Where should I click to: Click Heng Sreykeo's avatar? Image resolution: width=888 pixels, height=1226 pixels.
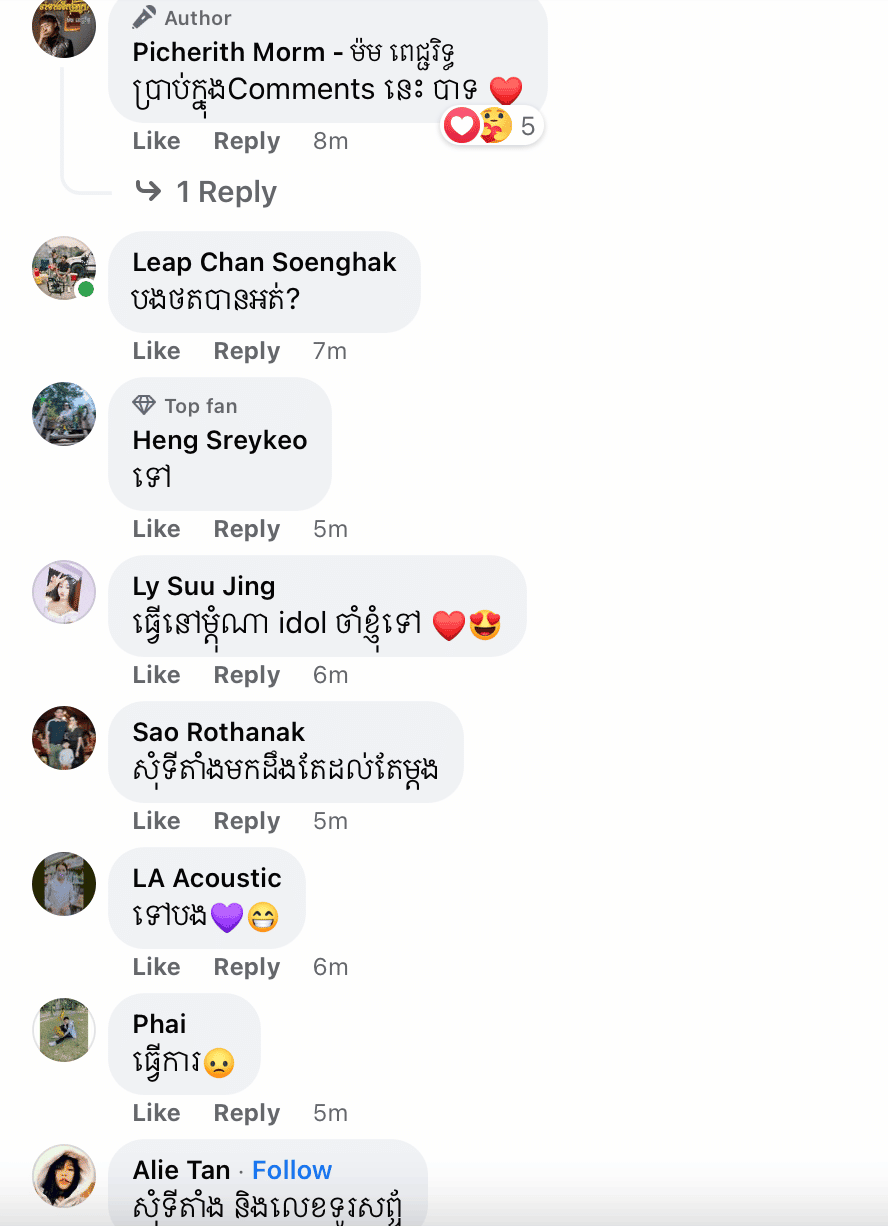pos(64,414)
